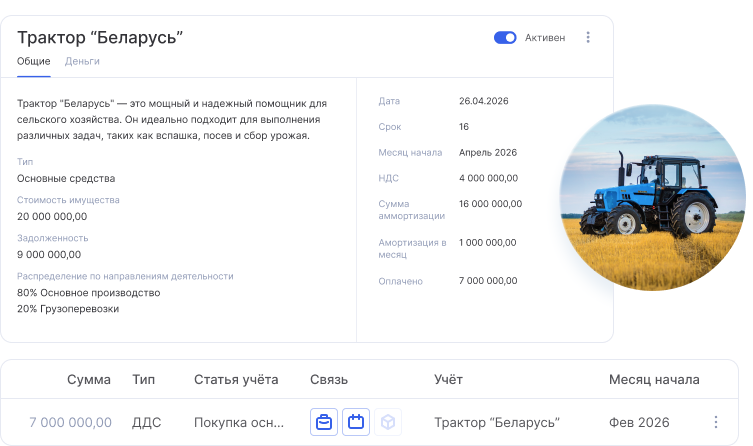Click the Фев 2026 cell
Screen dimensions: 753x446
[x=638, y=422]
